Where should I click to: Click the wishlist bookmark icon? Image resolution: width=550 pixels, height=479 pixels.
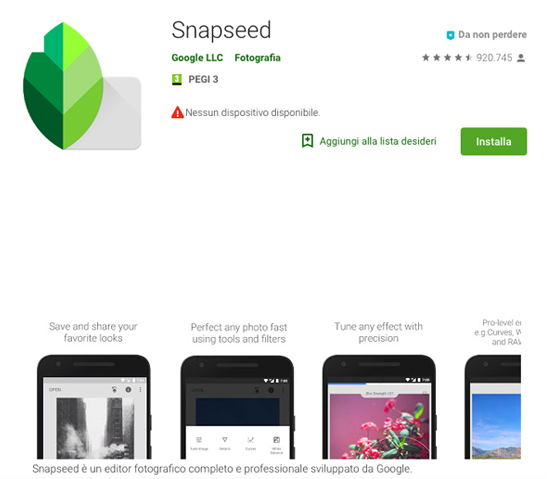point(308,141)
